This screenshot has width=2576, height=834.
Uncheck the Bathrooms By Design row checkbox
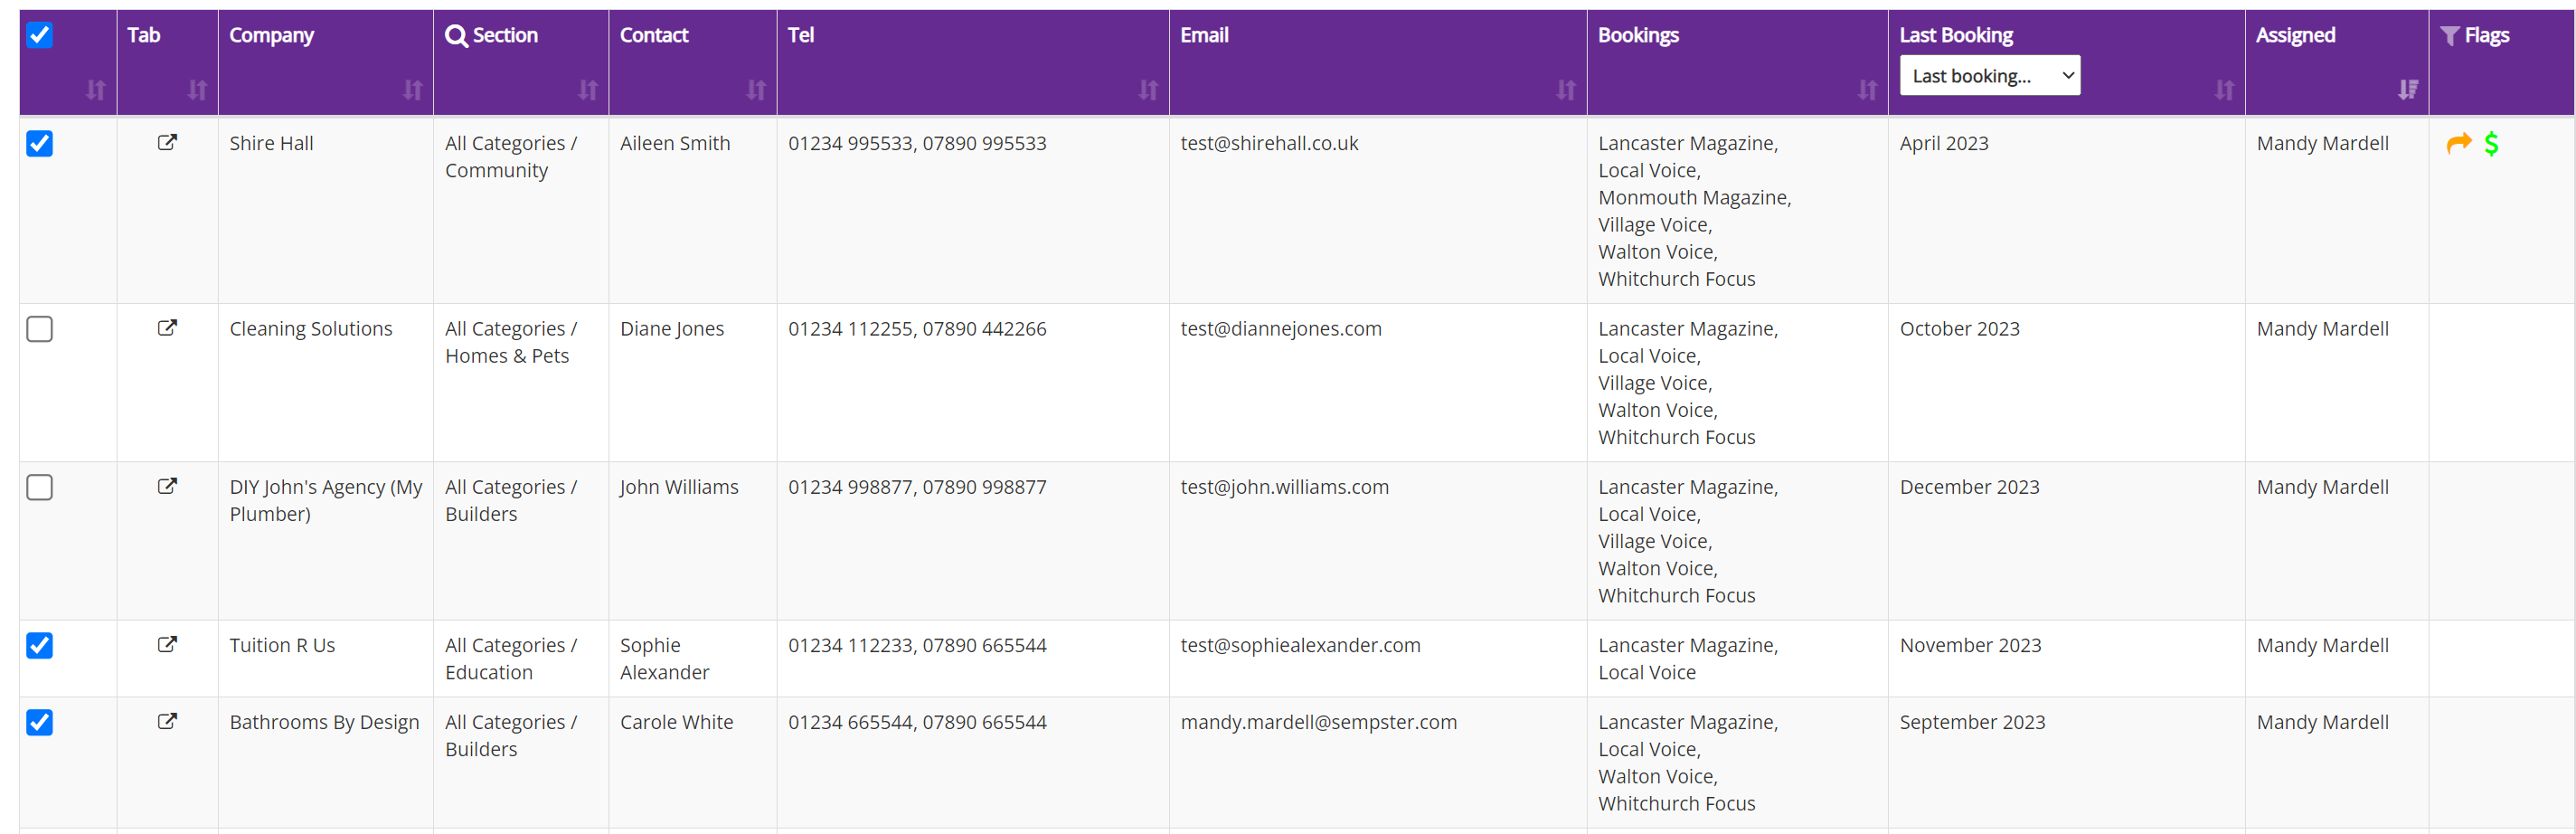click(39, 722)
